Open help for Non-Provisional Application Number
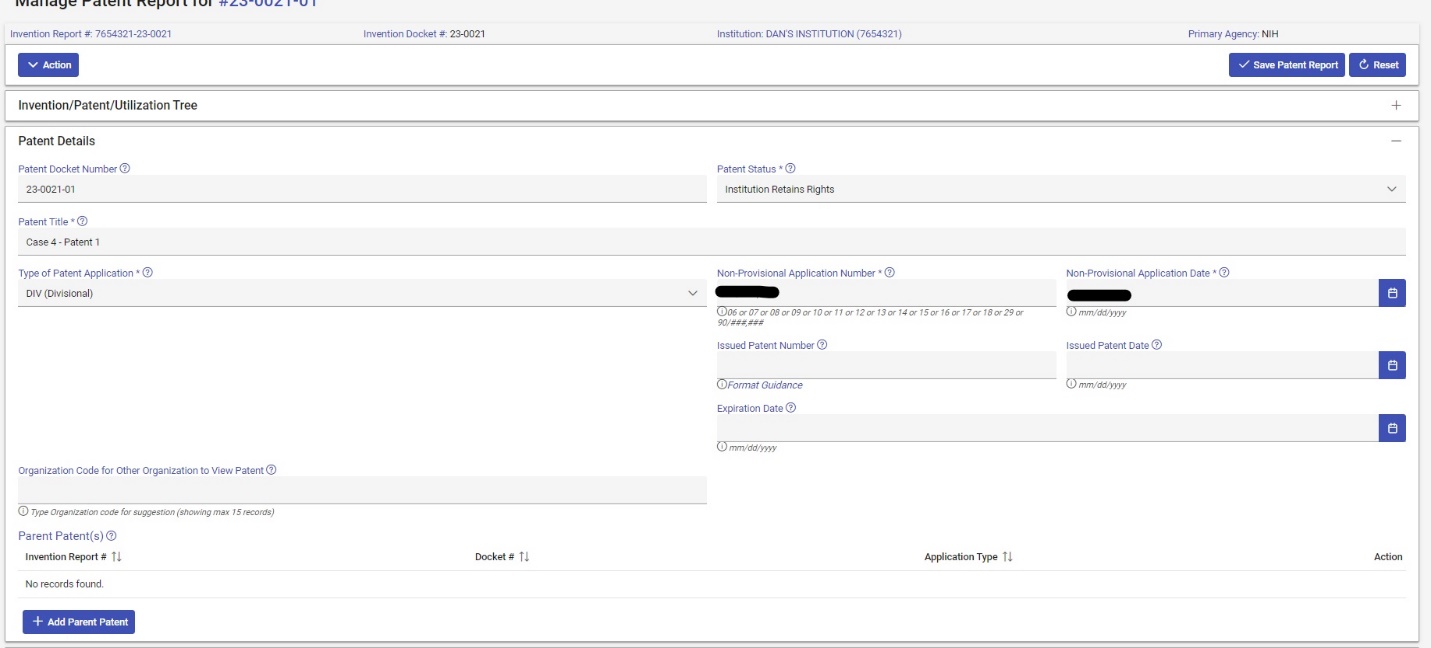1431x648 pixels. [x=889, y=273]
